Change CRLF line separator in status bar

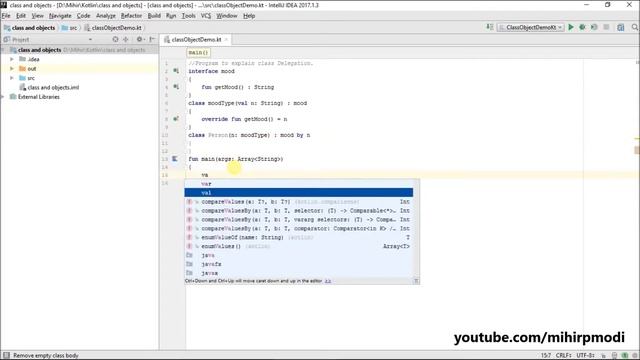point(564,356)
